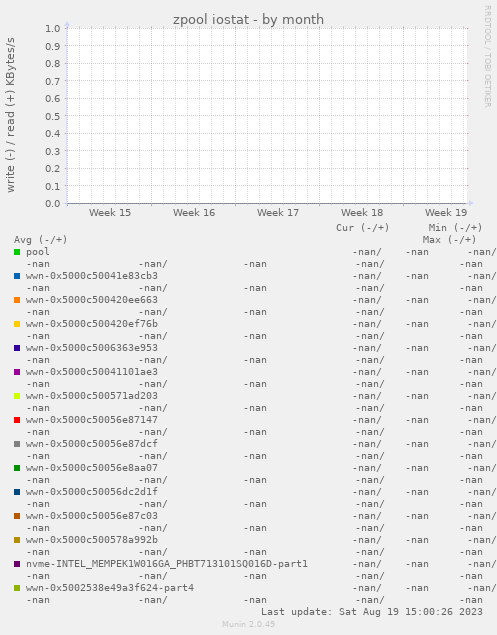Select the wwn-0x5000c50056e87c03 legend label
The height and width of the screenshot is (635, 497).
pyautogui.click(x=92, y=516)
